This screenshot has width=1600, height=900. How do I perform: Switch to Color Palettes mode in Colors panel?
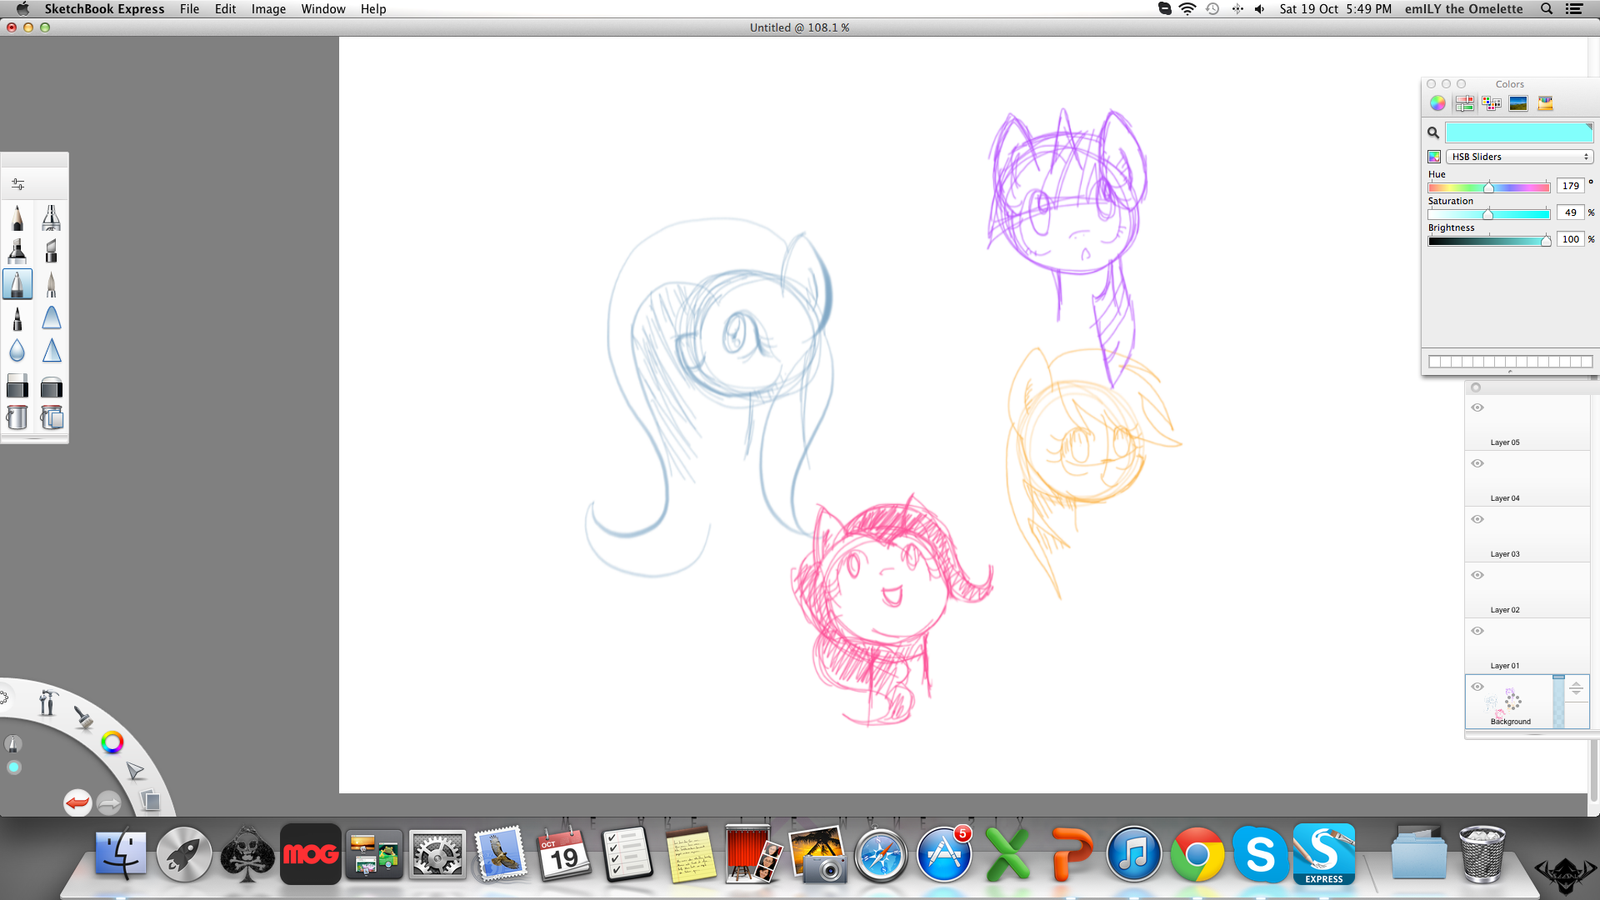(x=1491, y=103)
